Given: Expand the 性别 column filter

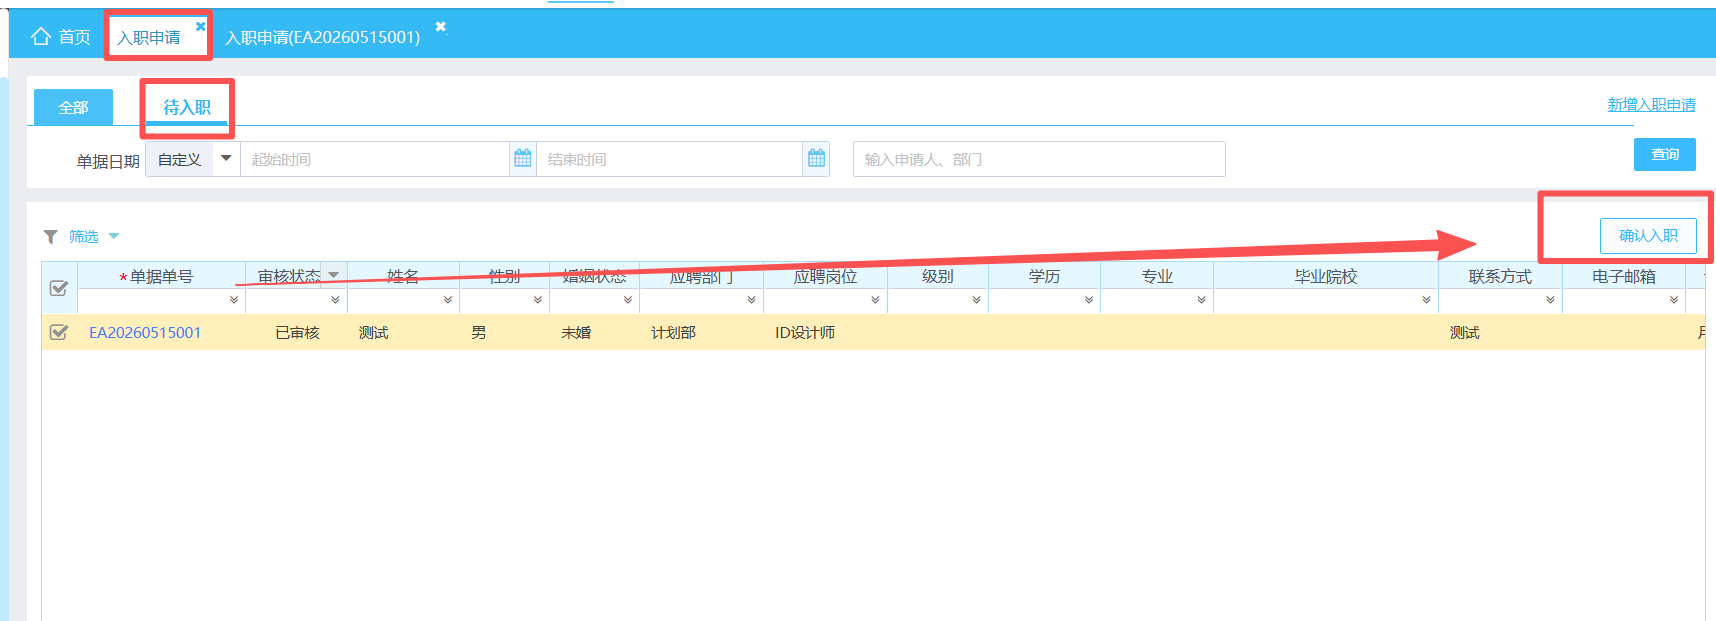Looking at the screenshot, I should (538, 300).
